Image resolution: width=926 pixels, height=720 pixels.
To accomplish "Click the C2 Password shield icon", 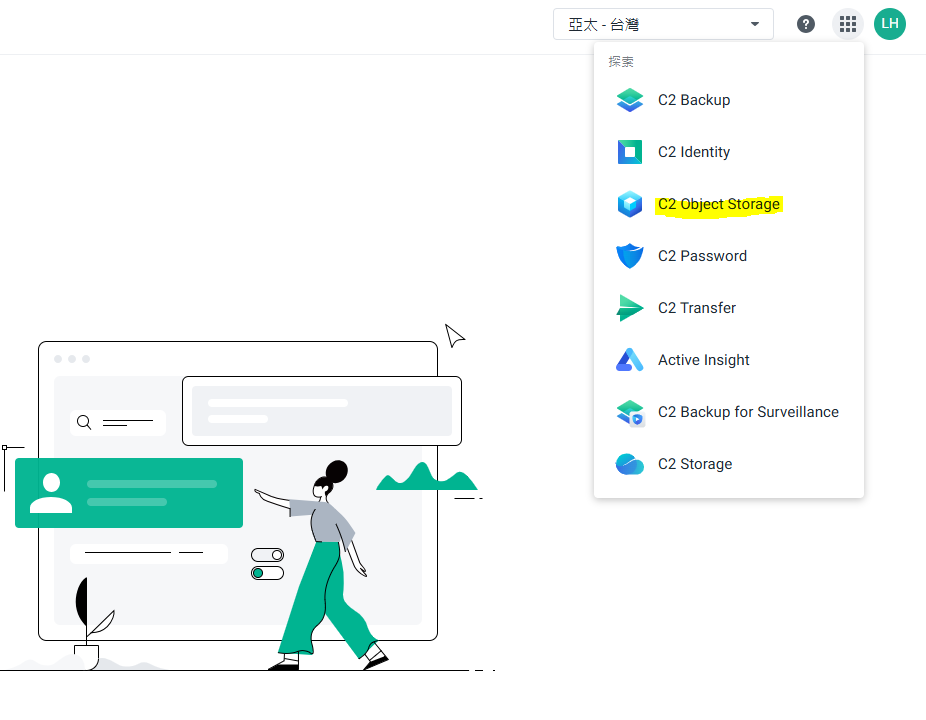I will pos(630,256).
